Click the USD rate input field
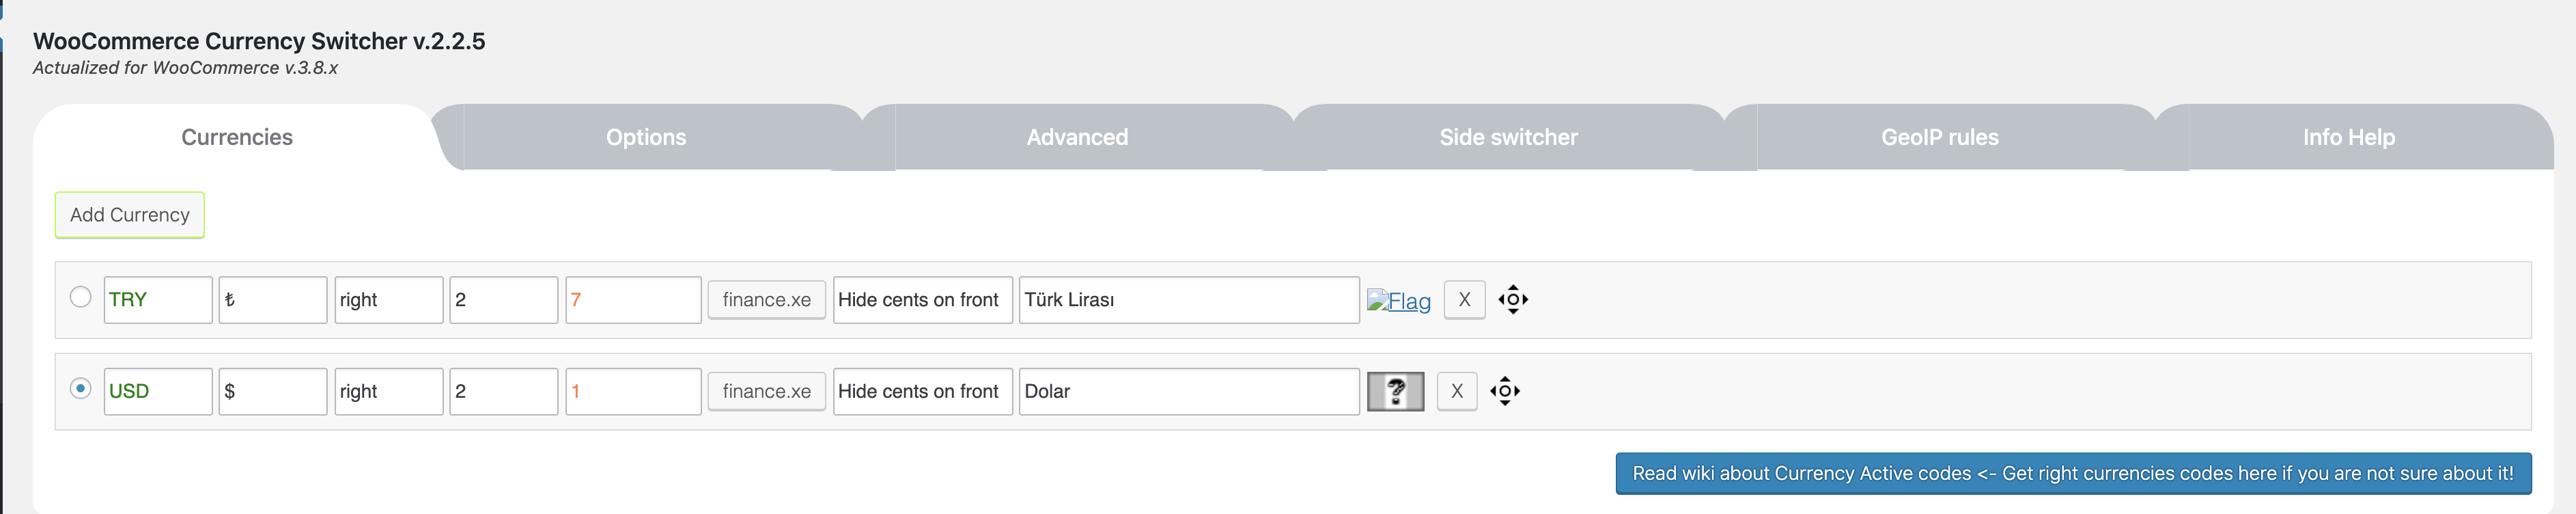Screen dimensions: 2576x514 (x=633, y=391)
